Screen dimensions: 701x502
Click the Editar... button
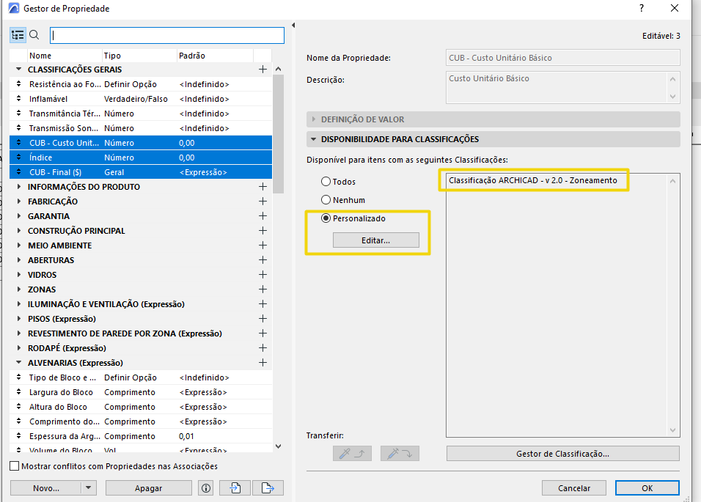point(376,240)
